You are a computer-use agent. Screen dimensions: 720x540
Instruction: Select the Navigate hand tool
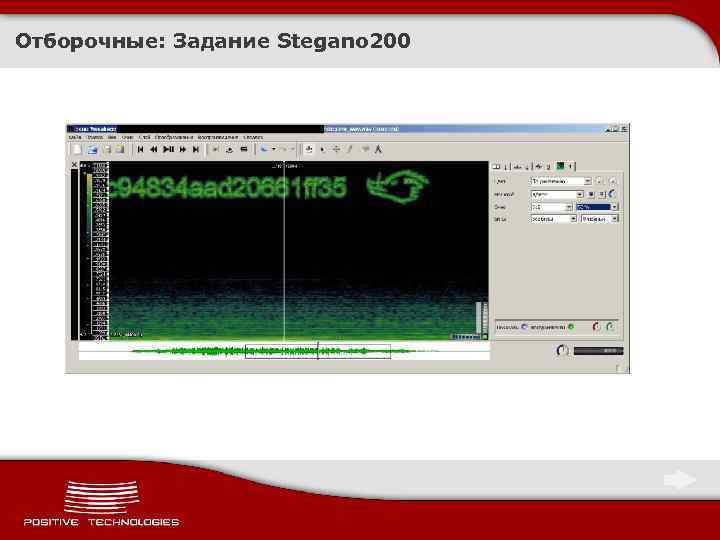pos(309,149)
